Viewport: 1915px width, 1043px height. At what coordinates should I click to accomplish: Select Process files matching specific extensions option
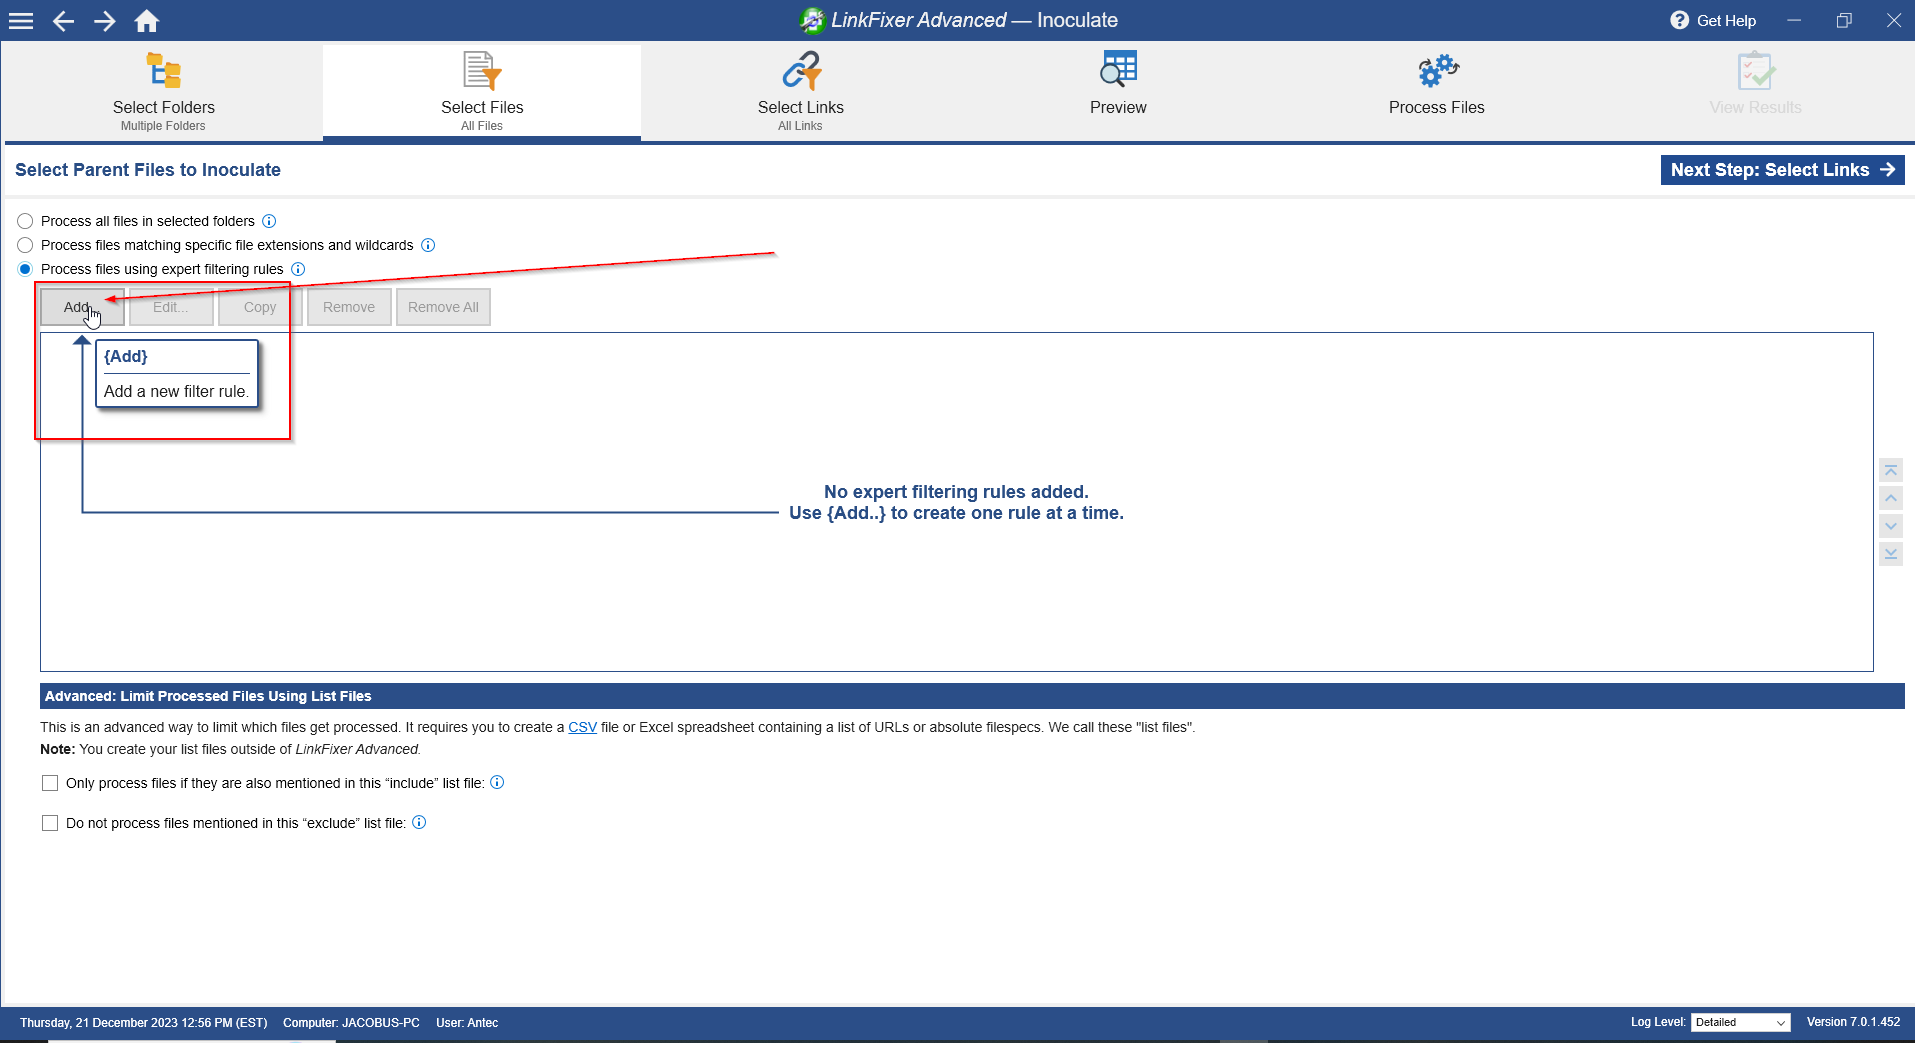click(x=25, y=245)
